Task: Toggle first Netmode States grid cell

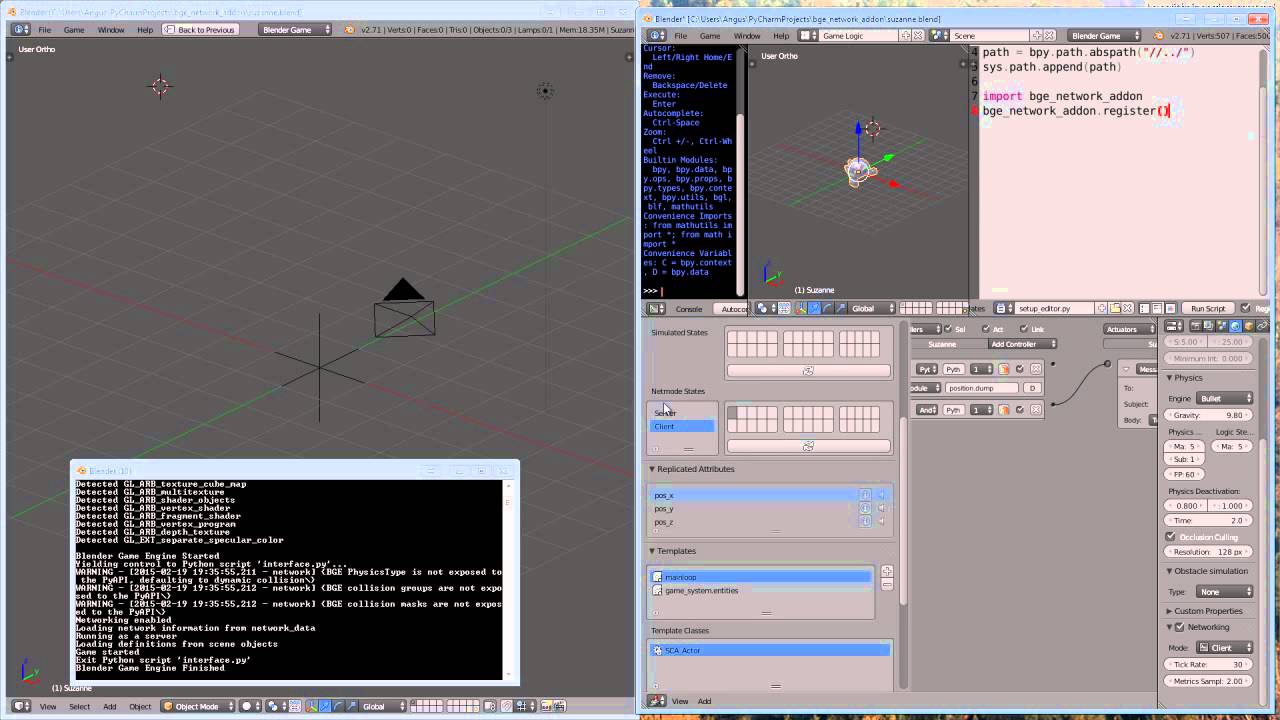Action: point(732,412)
